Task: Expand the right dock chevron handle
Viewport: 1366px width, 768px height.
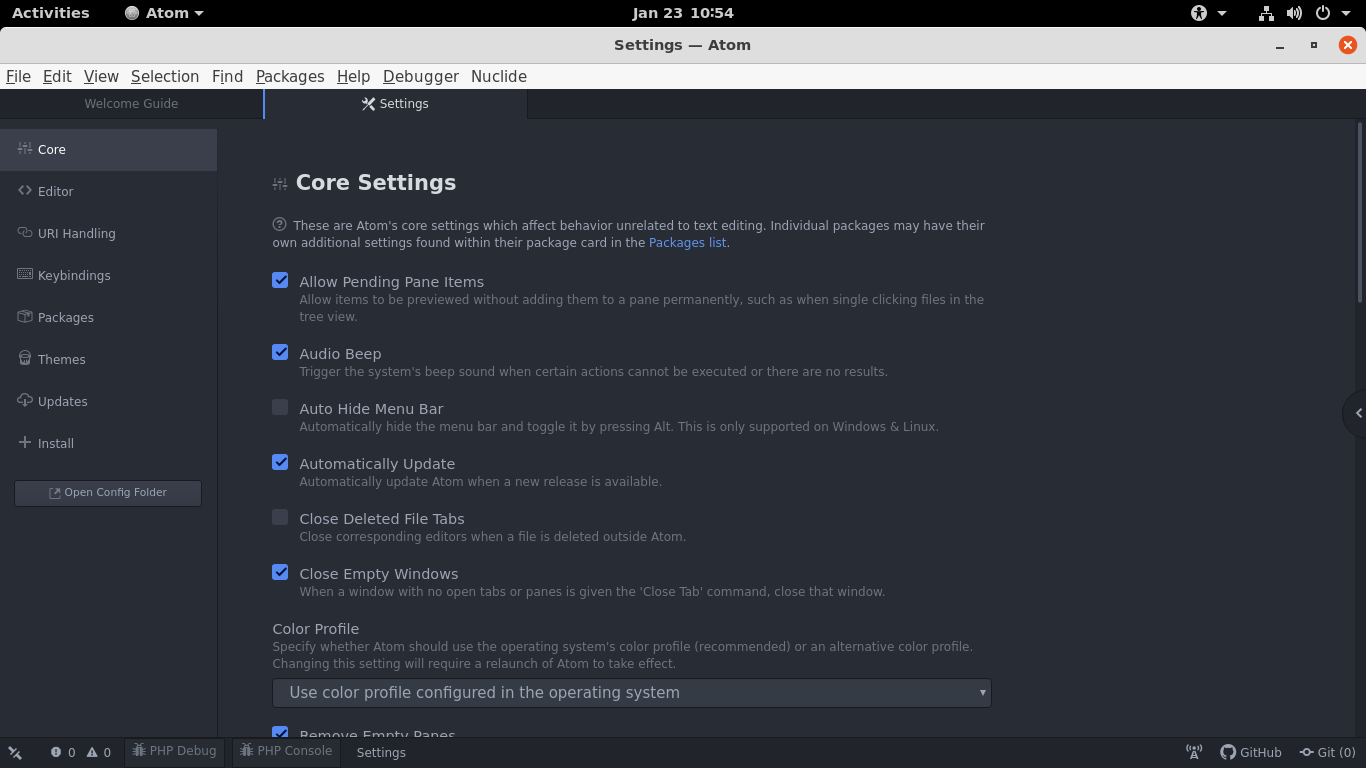Action: point(1357,413)
